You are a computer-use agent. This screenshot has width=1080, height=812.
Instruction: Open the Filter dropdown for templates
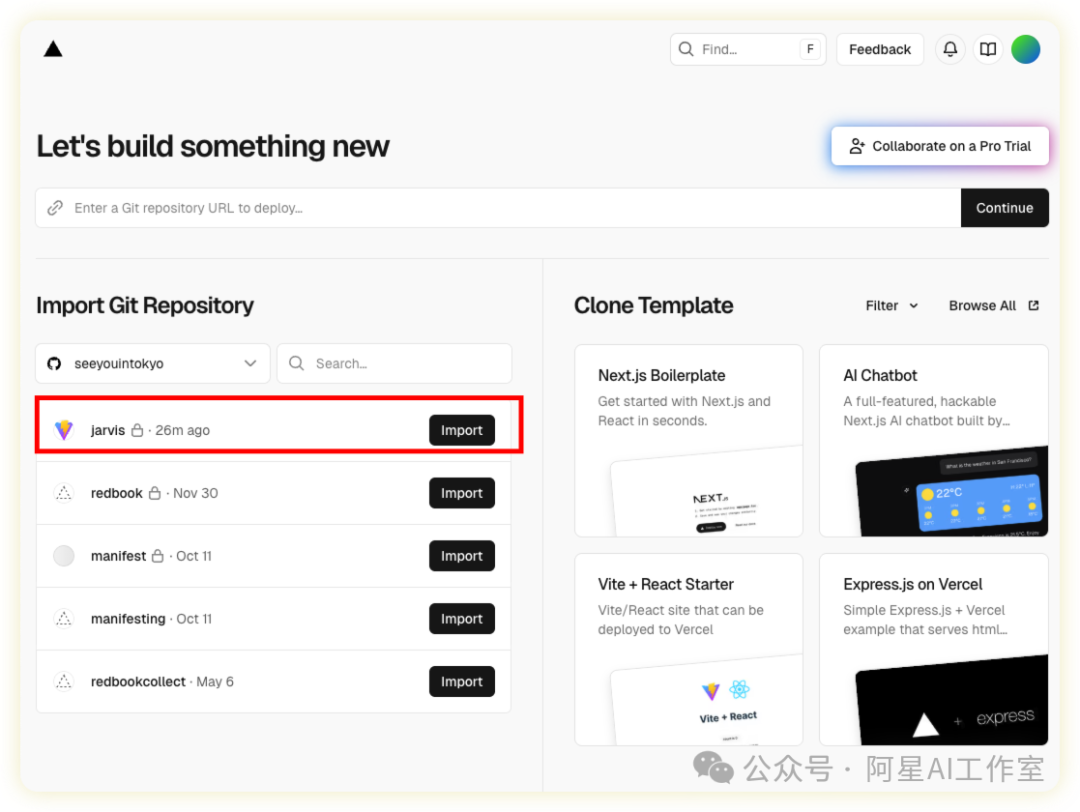[891, 305]
